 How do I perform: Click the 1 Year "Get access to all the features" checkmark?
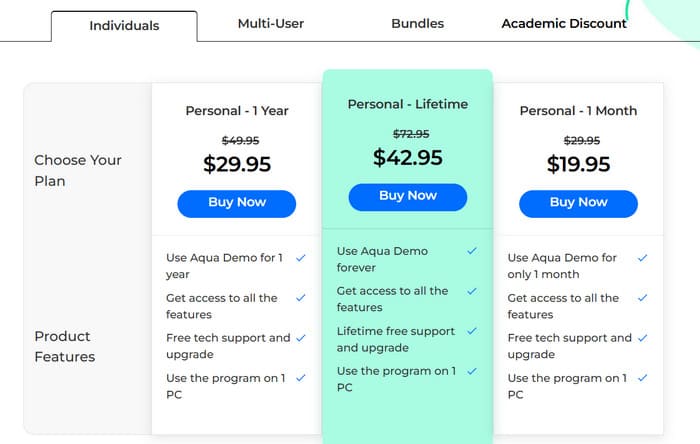pyautogui.click(x=301, y=298)
